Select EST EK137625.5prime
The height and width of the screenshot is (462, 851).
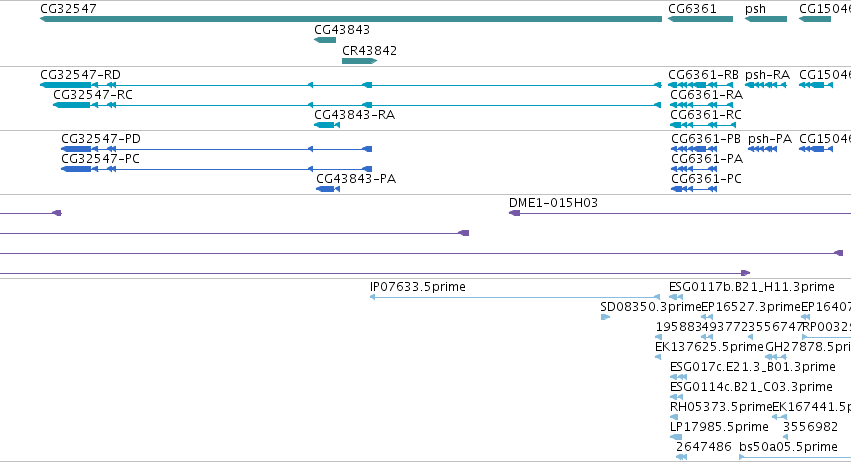click(658, 357)
